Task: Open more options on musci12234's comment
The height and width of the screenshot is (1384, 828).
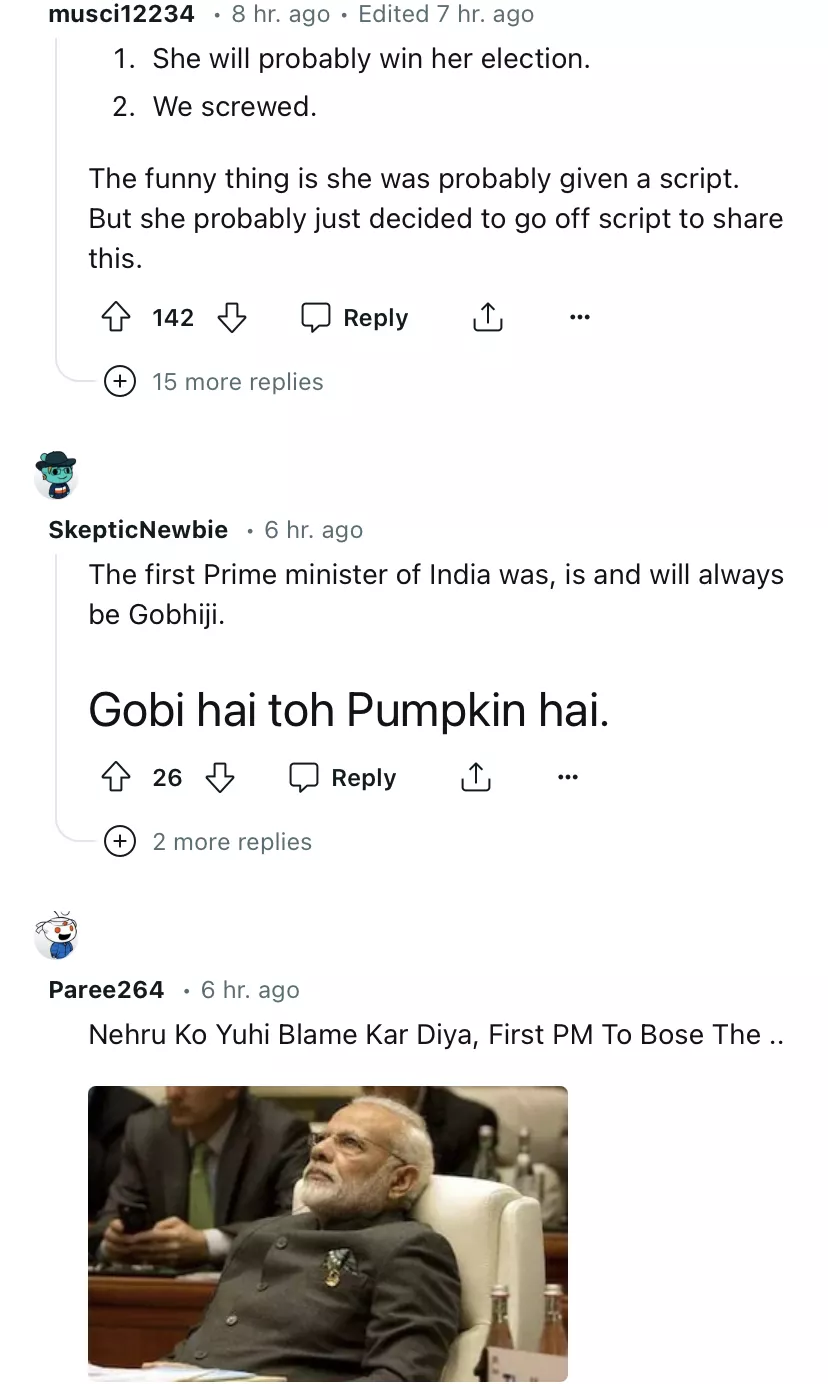Action: point(579,318)
